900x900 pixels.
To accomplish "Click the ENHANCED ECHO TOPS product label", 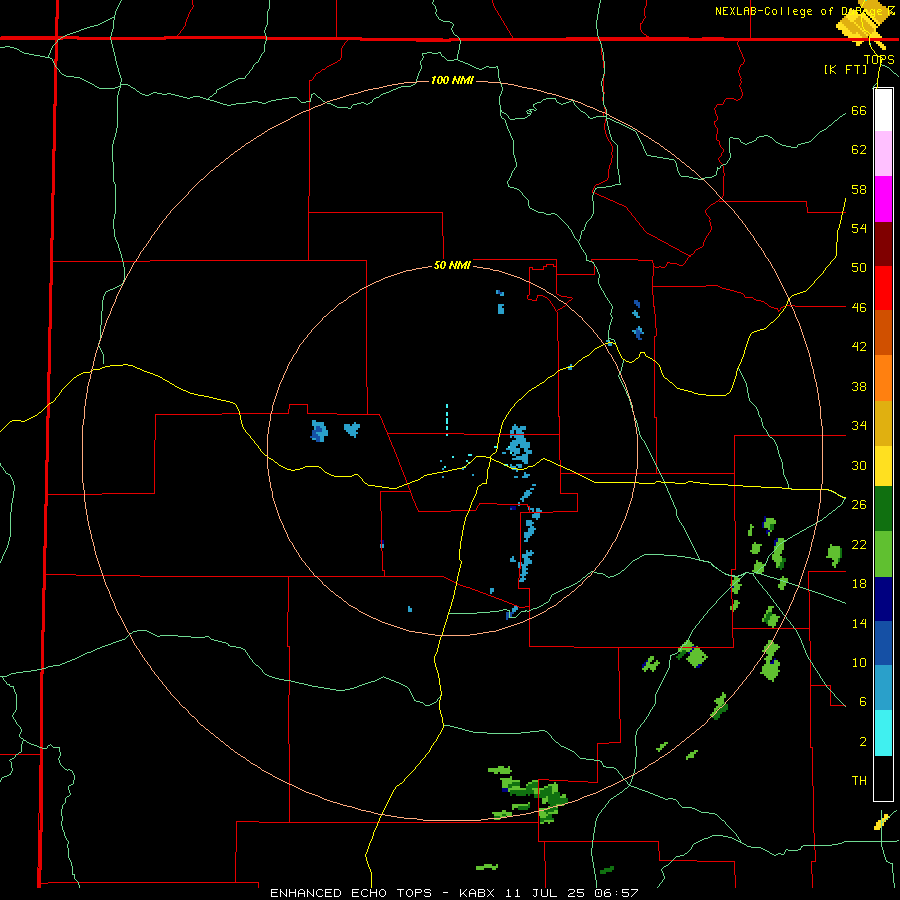I will [351, 893].
